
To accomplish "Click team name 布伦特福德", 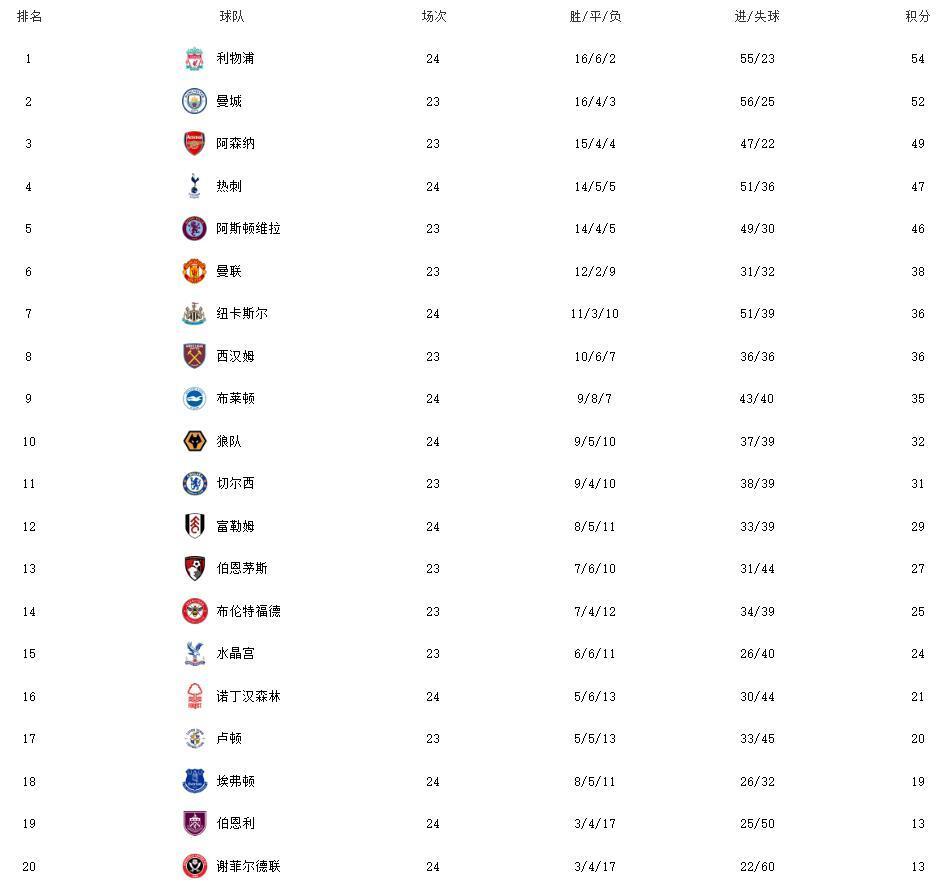I will [248, 611].
